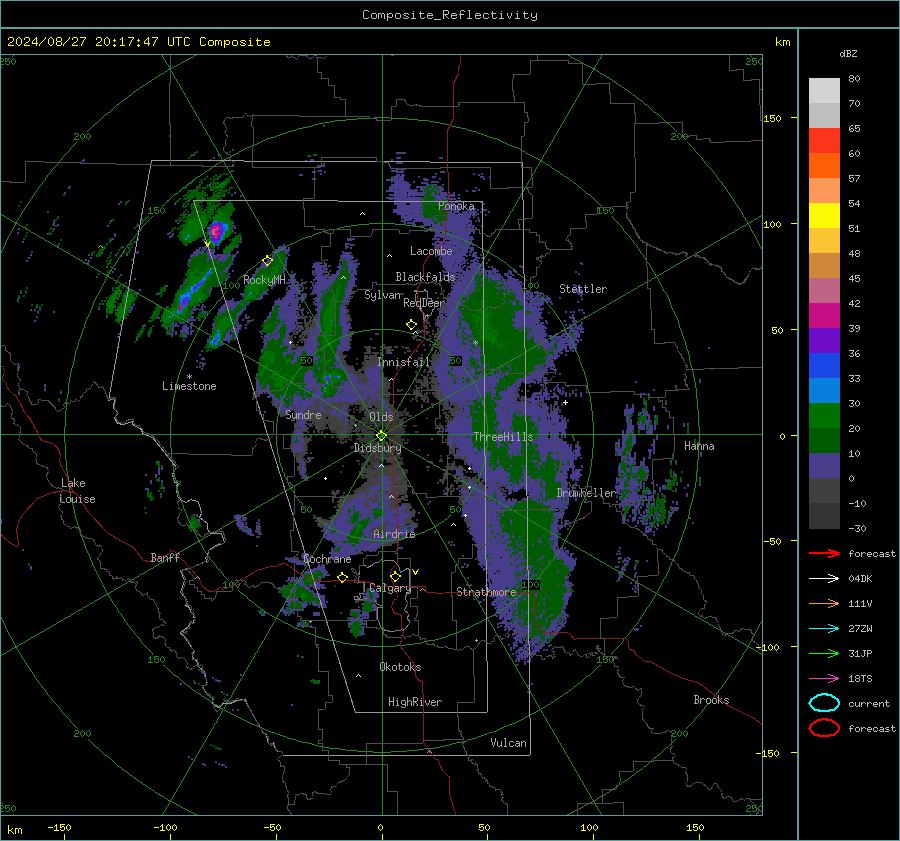Viewport: 900px width, 841px height.
Task: Select the light gray 70-80 dBZ swatch
Action: 824,91
